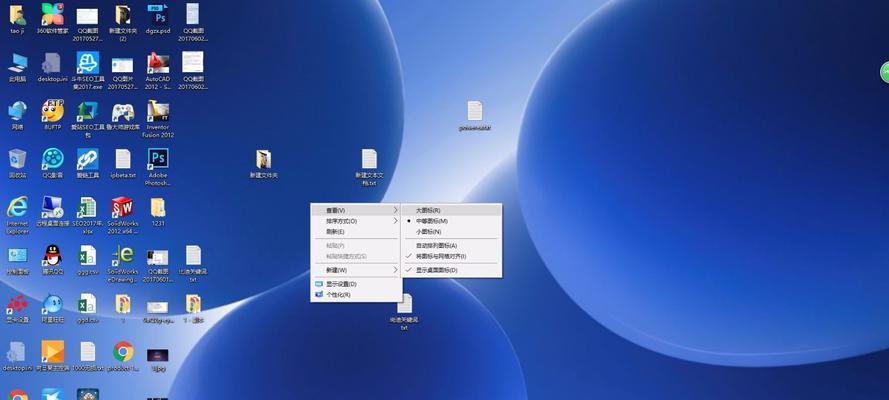Open 显示设置(D) from context menu
This screenshot has height=400, width=889.
coord(356,284)
